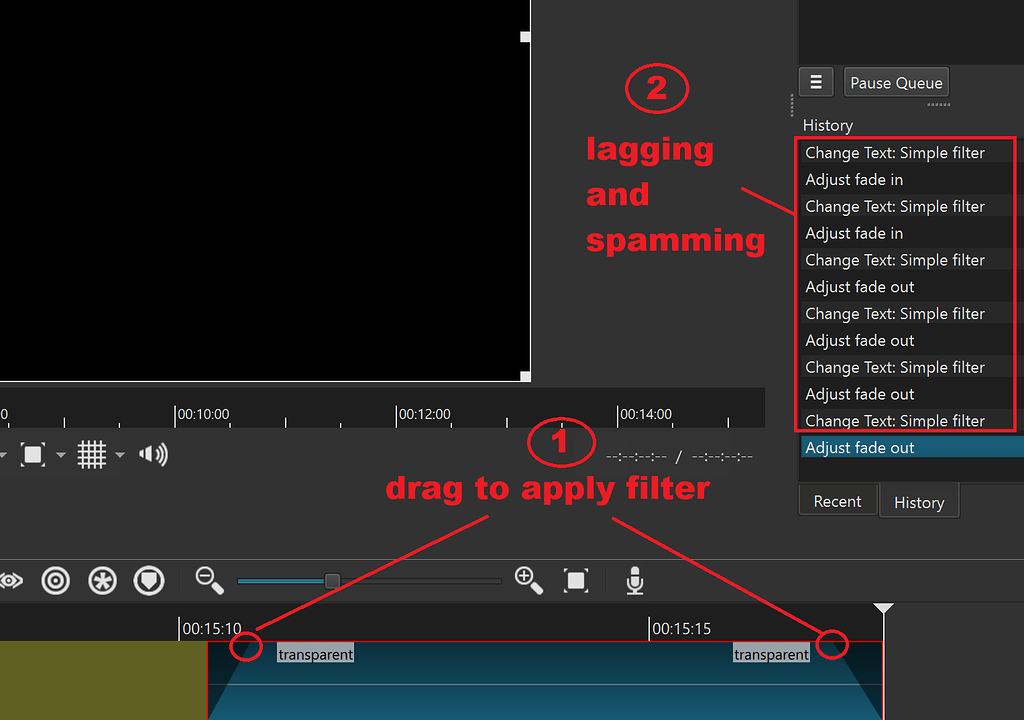This screenshot has height=720, width=1024.
Task: Toggle timeline snapping with the target icon
Action: [55, 580]
